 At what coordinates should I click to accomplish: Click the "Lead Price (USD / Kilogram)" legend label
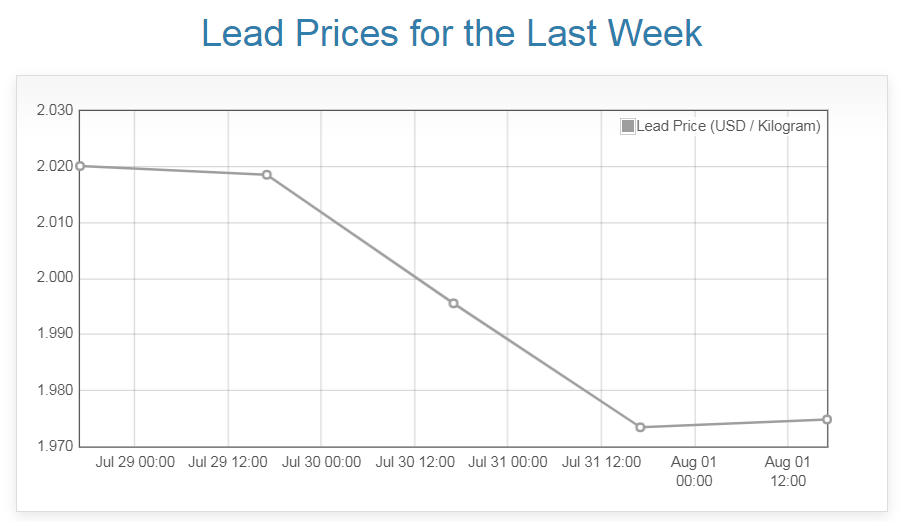[728, 126]
